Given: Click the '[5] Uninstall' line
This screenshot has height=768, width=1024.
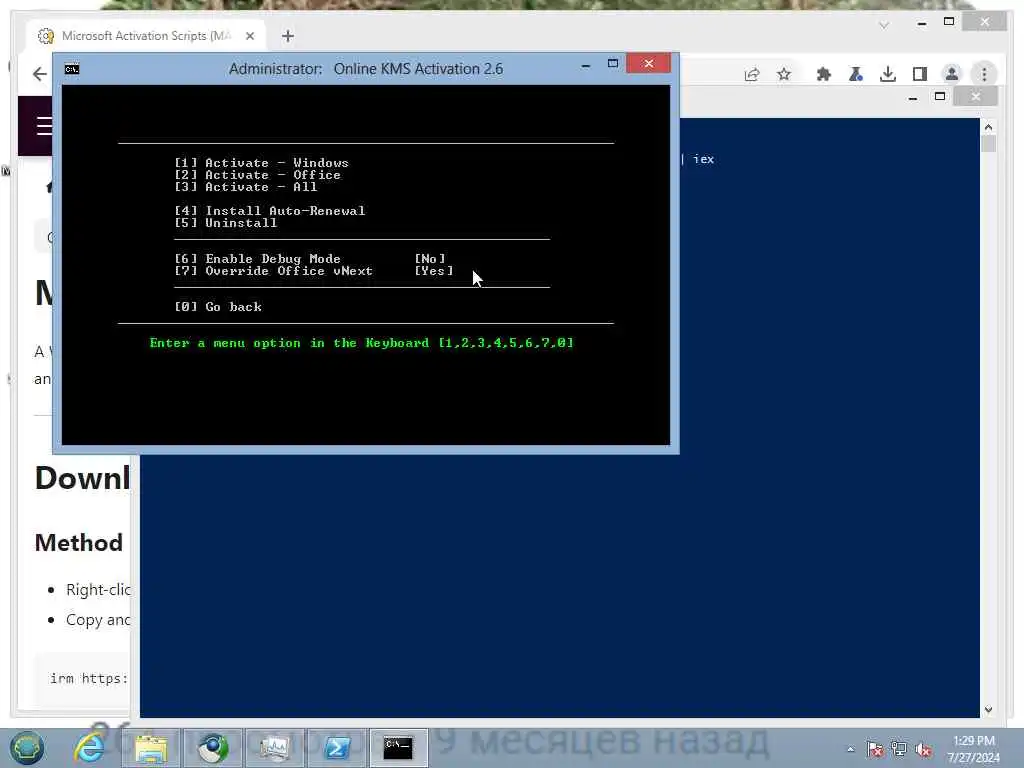Looking at the screenshot, I should pos(225,223).
